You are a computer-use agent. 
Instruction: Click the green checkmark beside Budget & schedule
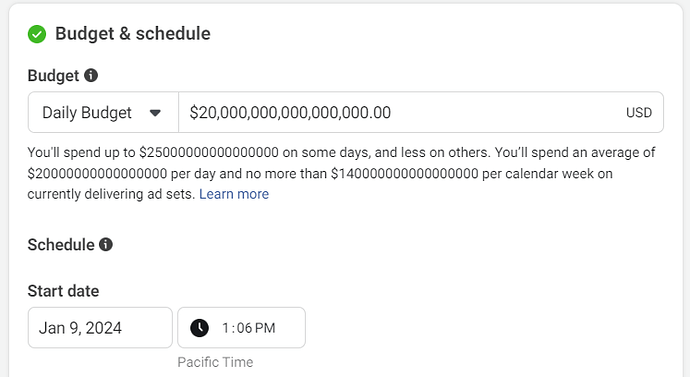point(37,34)
